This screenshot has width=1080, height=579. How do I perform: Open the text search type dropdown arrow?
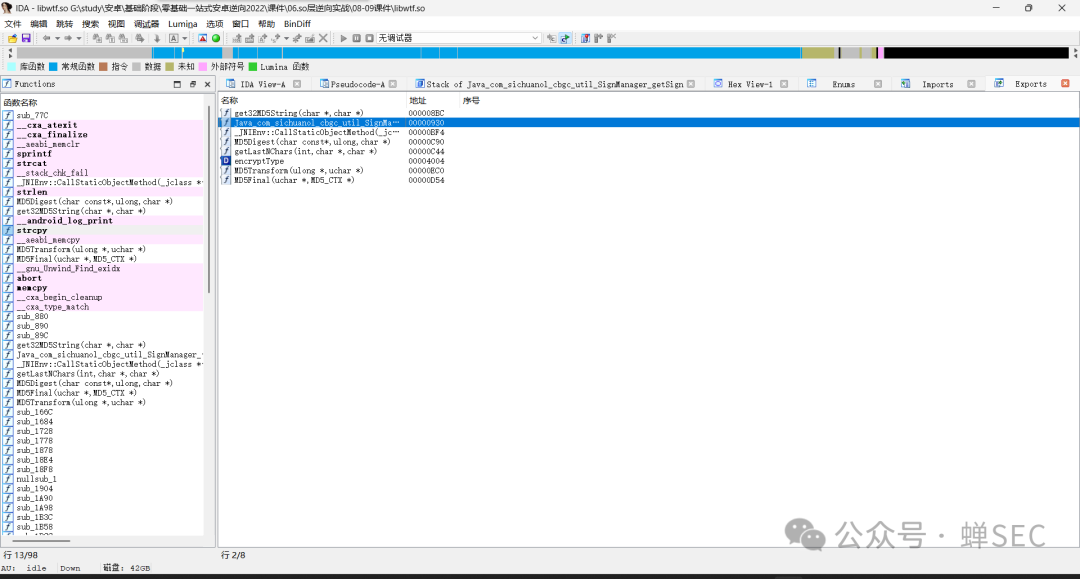185,39
